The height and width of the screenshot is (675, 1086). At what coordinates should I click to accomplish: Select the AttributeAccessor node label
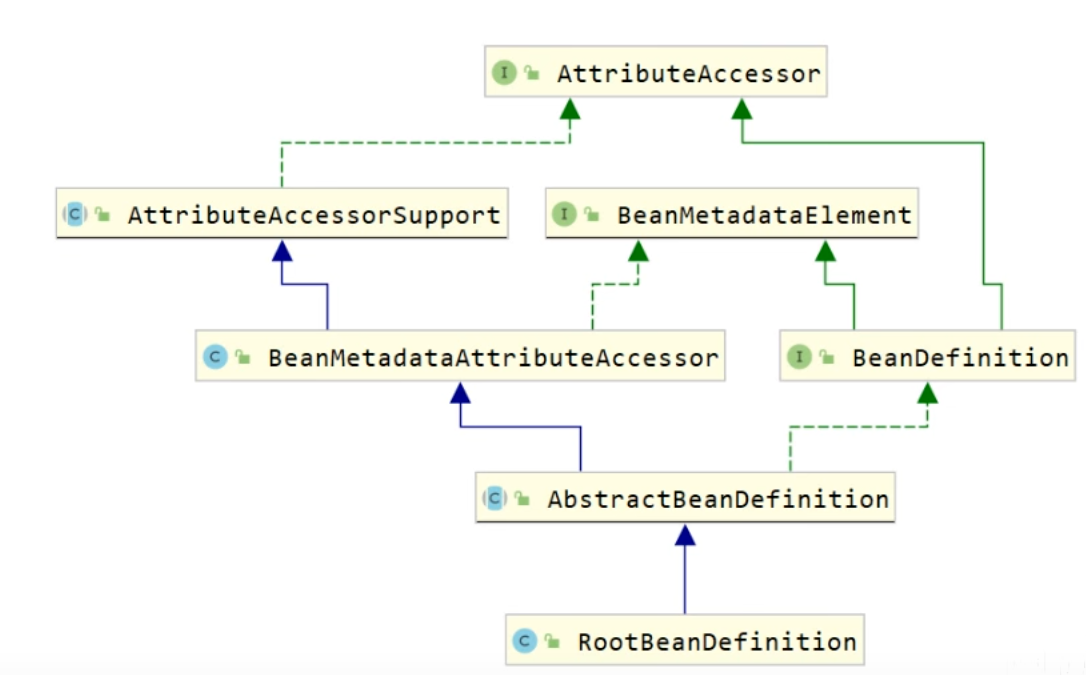[x=689, y=74]
